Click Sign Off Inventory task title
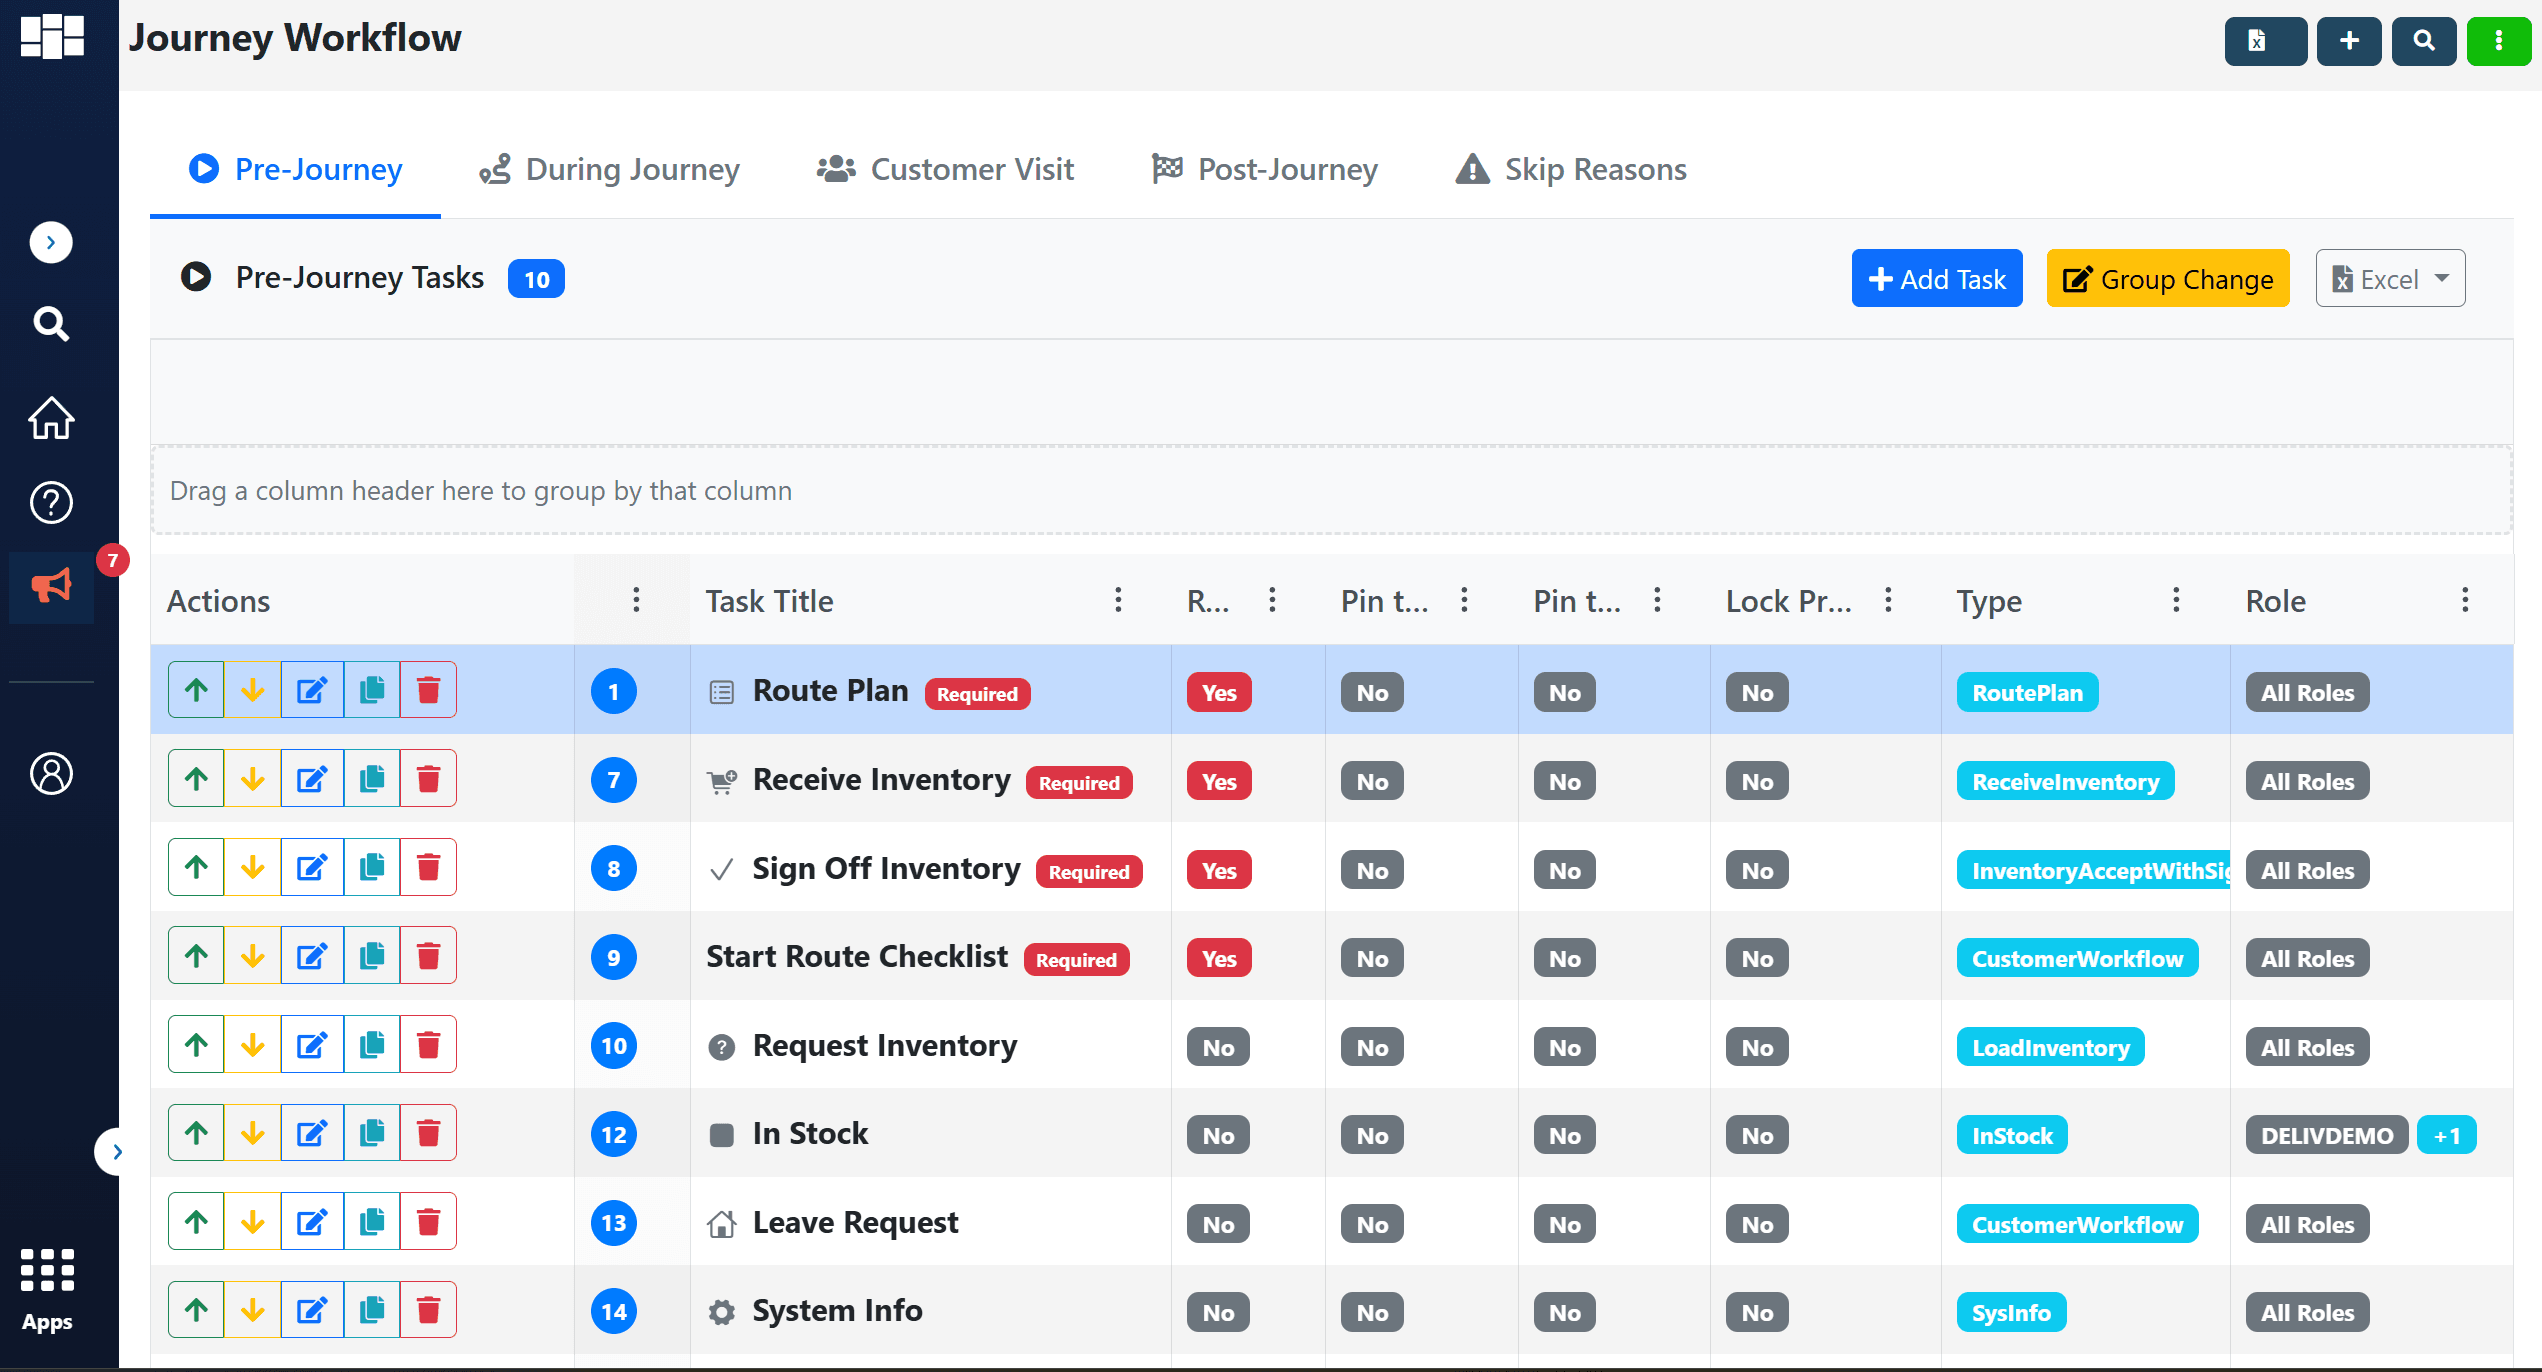Image resolution: width=2542 pixels, height=1372 pixels. click(886, 869)
